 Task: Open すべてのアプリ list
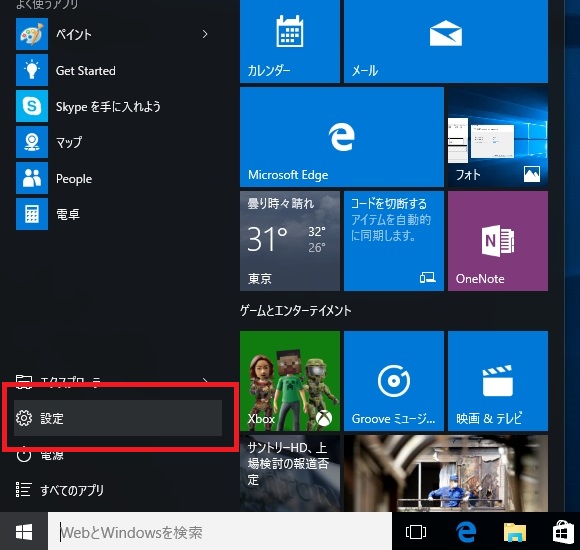point(72,490)
